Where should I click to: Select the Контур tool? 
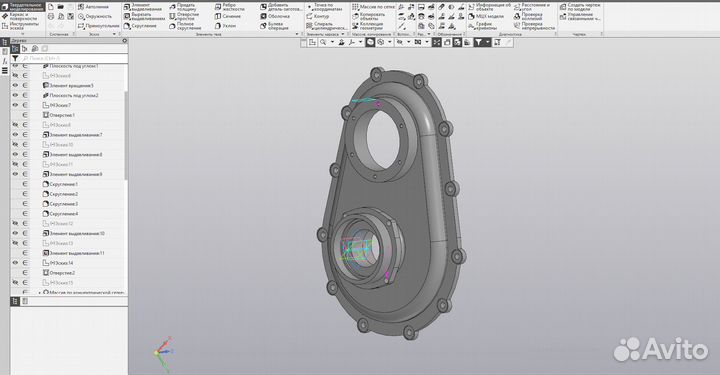click(x=317, y=16)
